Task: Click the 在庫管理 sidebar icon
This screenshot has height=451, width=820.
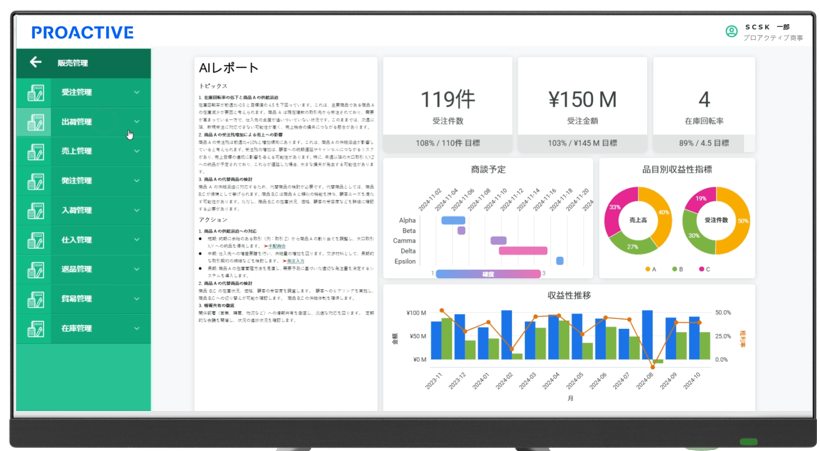Action: coord(35,329)
